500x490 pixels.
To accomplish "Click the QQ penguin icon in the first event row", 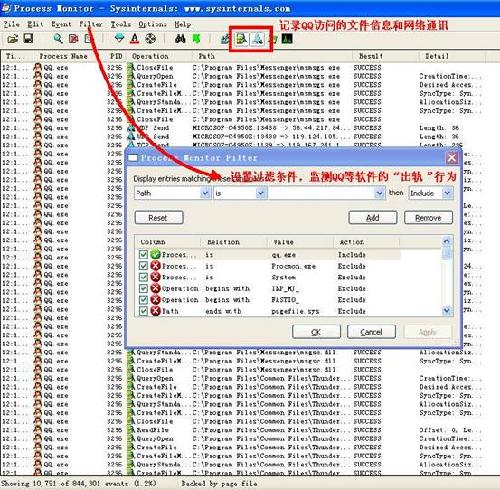I will click(38, 67).
